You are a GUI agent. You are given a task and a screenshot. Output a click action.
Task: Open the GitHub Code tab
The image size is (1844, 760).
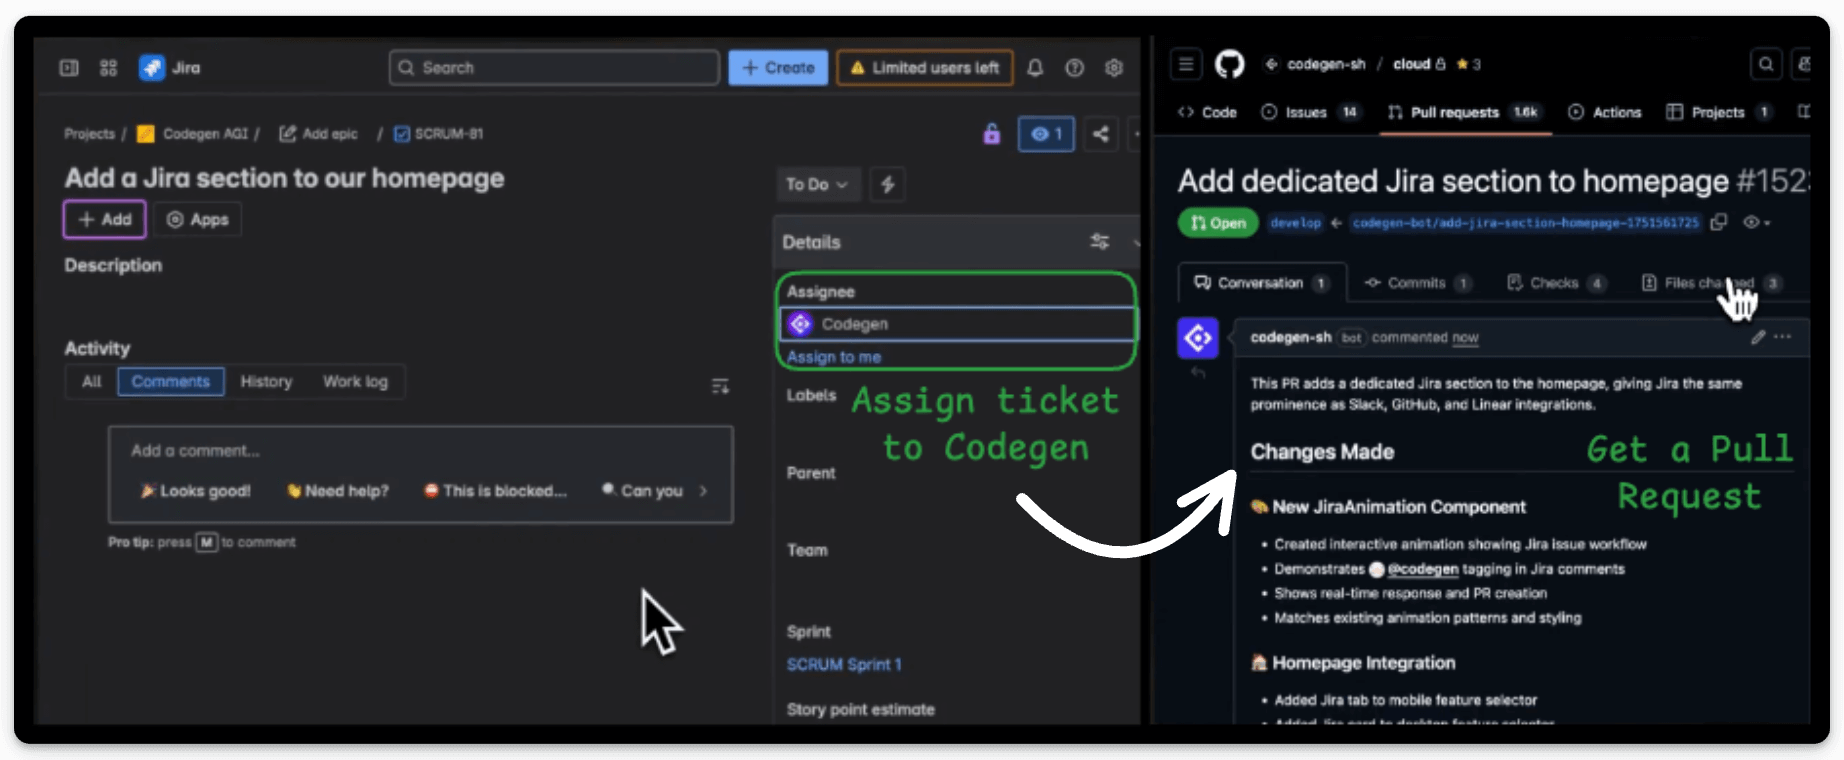coord(1207,112)
